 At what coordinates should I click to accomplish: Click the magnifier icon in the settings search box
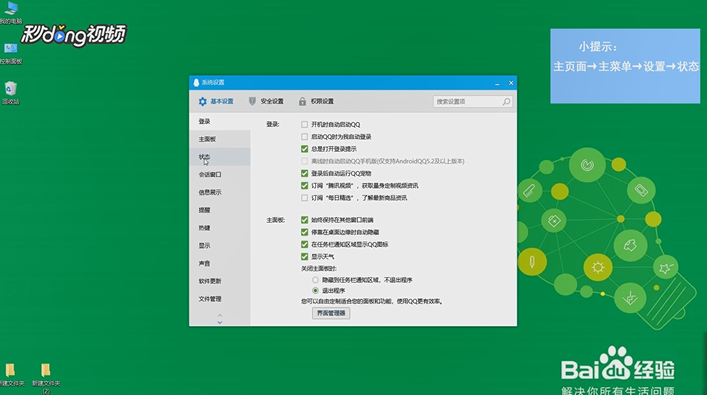tap(506, 101)
